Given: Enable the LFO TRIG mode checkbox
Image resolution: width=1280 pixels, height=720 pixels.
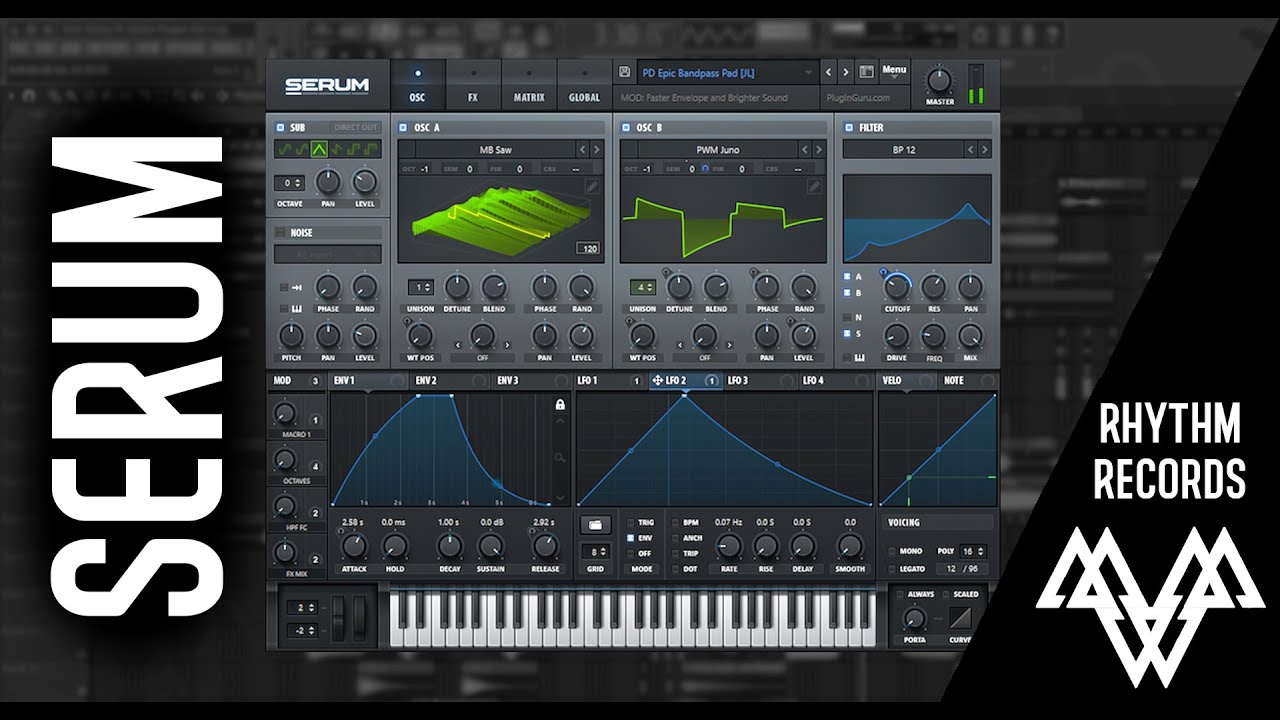Looking at the screenshot, I should [x=629, y=523].
